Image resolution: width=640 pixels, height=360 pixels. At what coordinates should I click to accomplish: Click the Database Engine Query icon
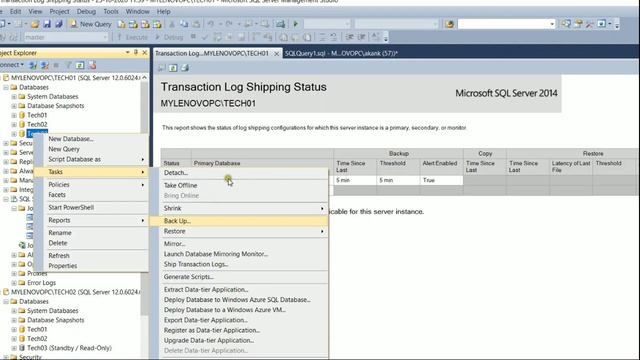pos(121,24)
